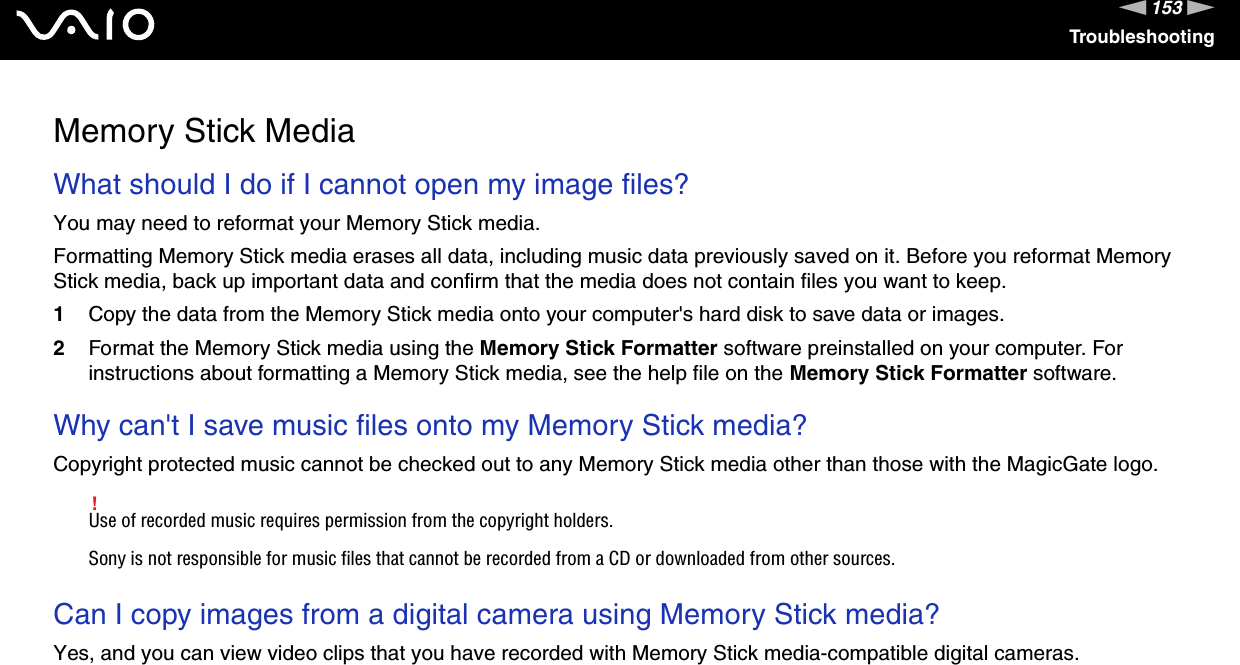The width and height of the screenshot is (1240, 665).
Task: Click the 'Copy the data from' step text
Action: coord(546,315)
